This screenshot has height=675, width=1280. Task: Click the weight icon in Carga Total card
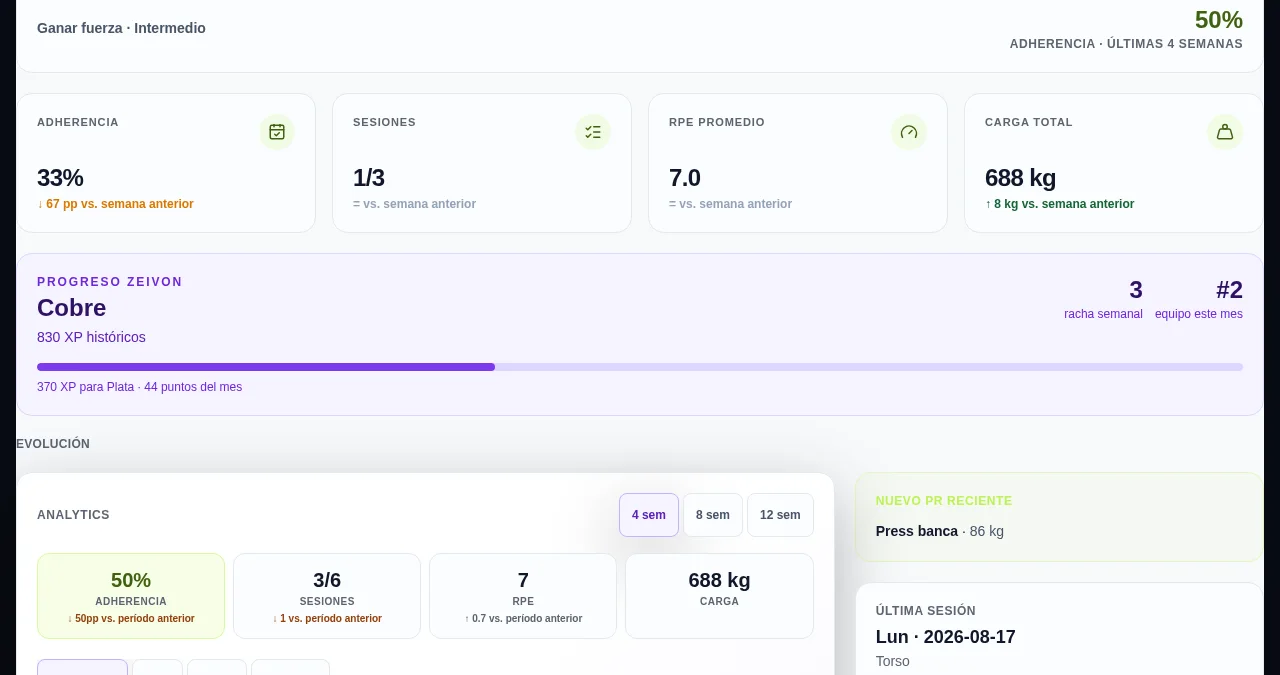pyautogui.click(x=1225, y=132)
